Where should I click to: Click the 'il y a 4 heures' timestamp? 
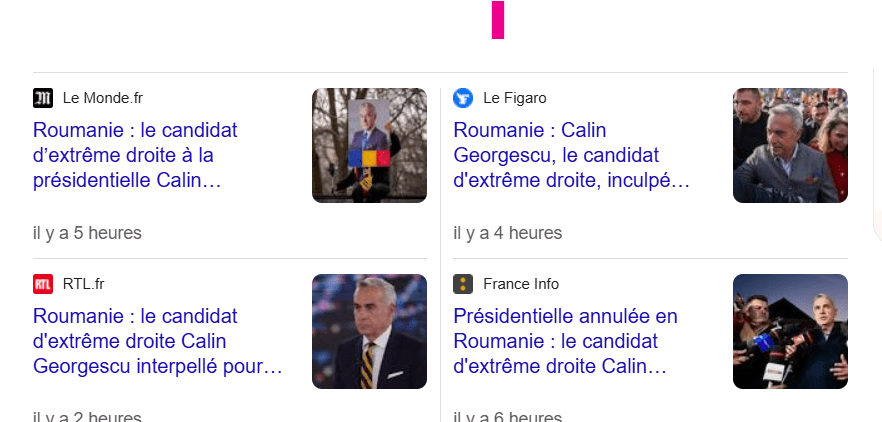508,233
